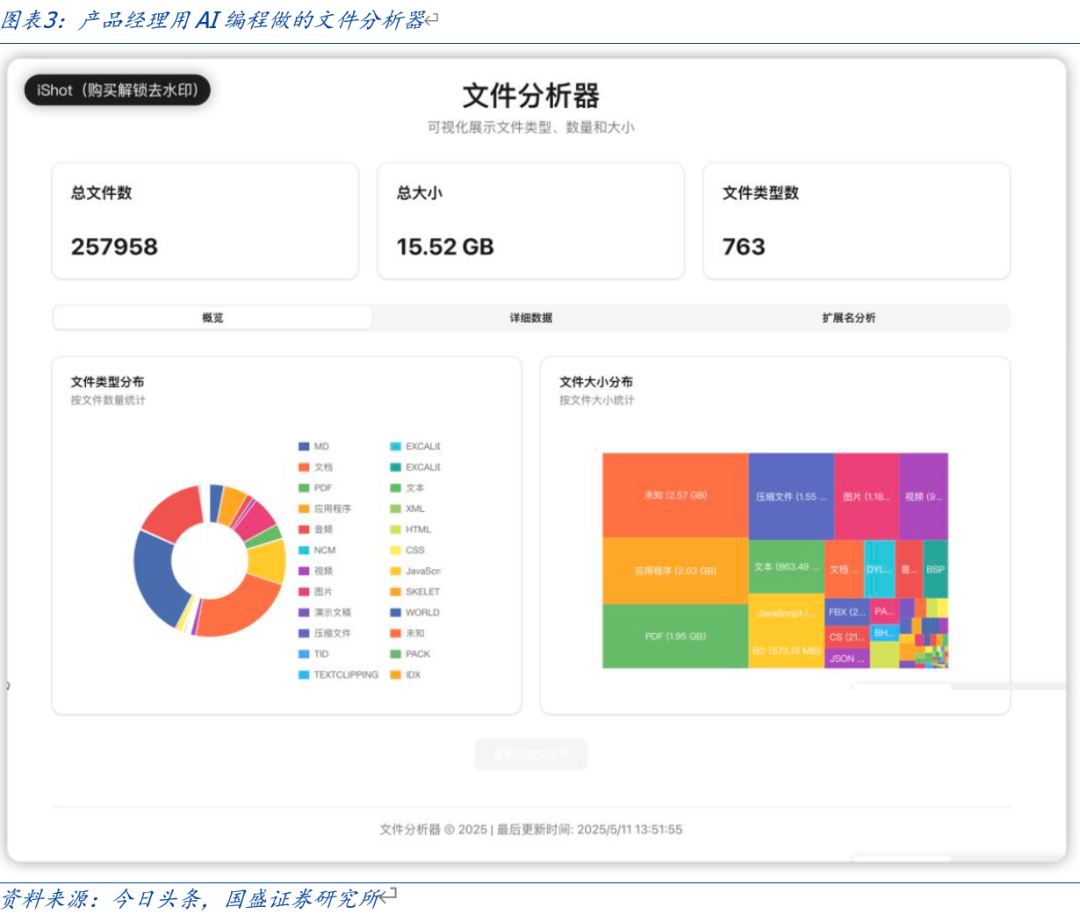Click the 最后更新时间 footer text
This screenshot has width=1080, height=914.
pos(590,829)
